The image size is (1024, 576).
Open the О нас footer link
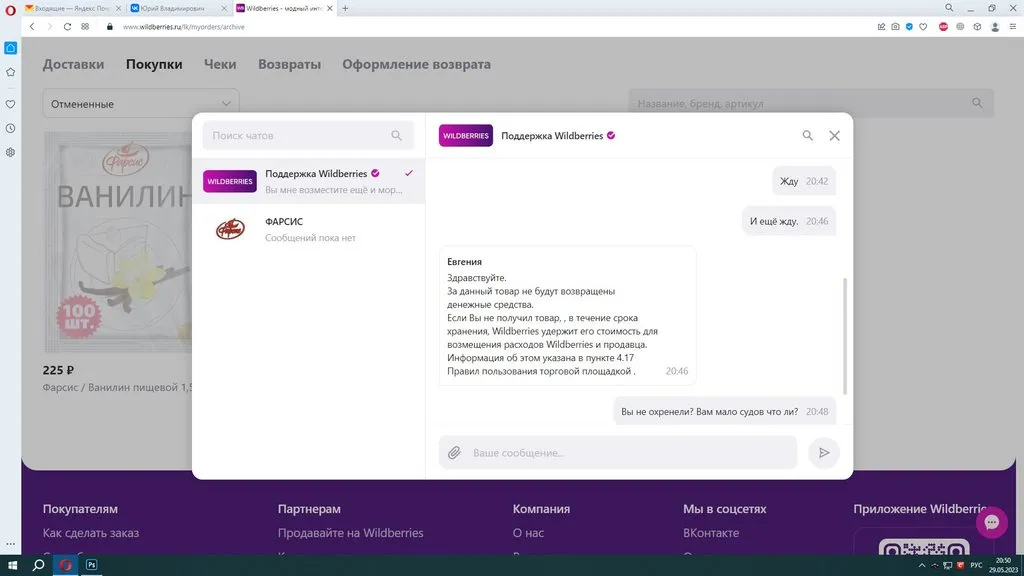pos(528,533)
